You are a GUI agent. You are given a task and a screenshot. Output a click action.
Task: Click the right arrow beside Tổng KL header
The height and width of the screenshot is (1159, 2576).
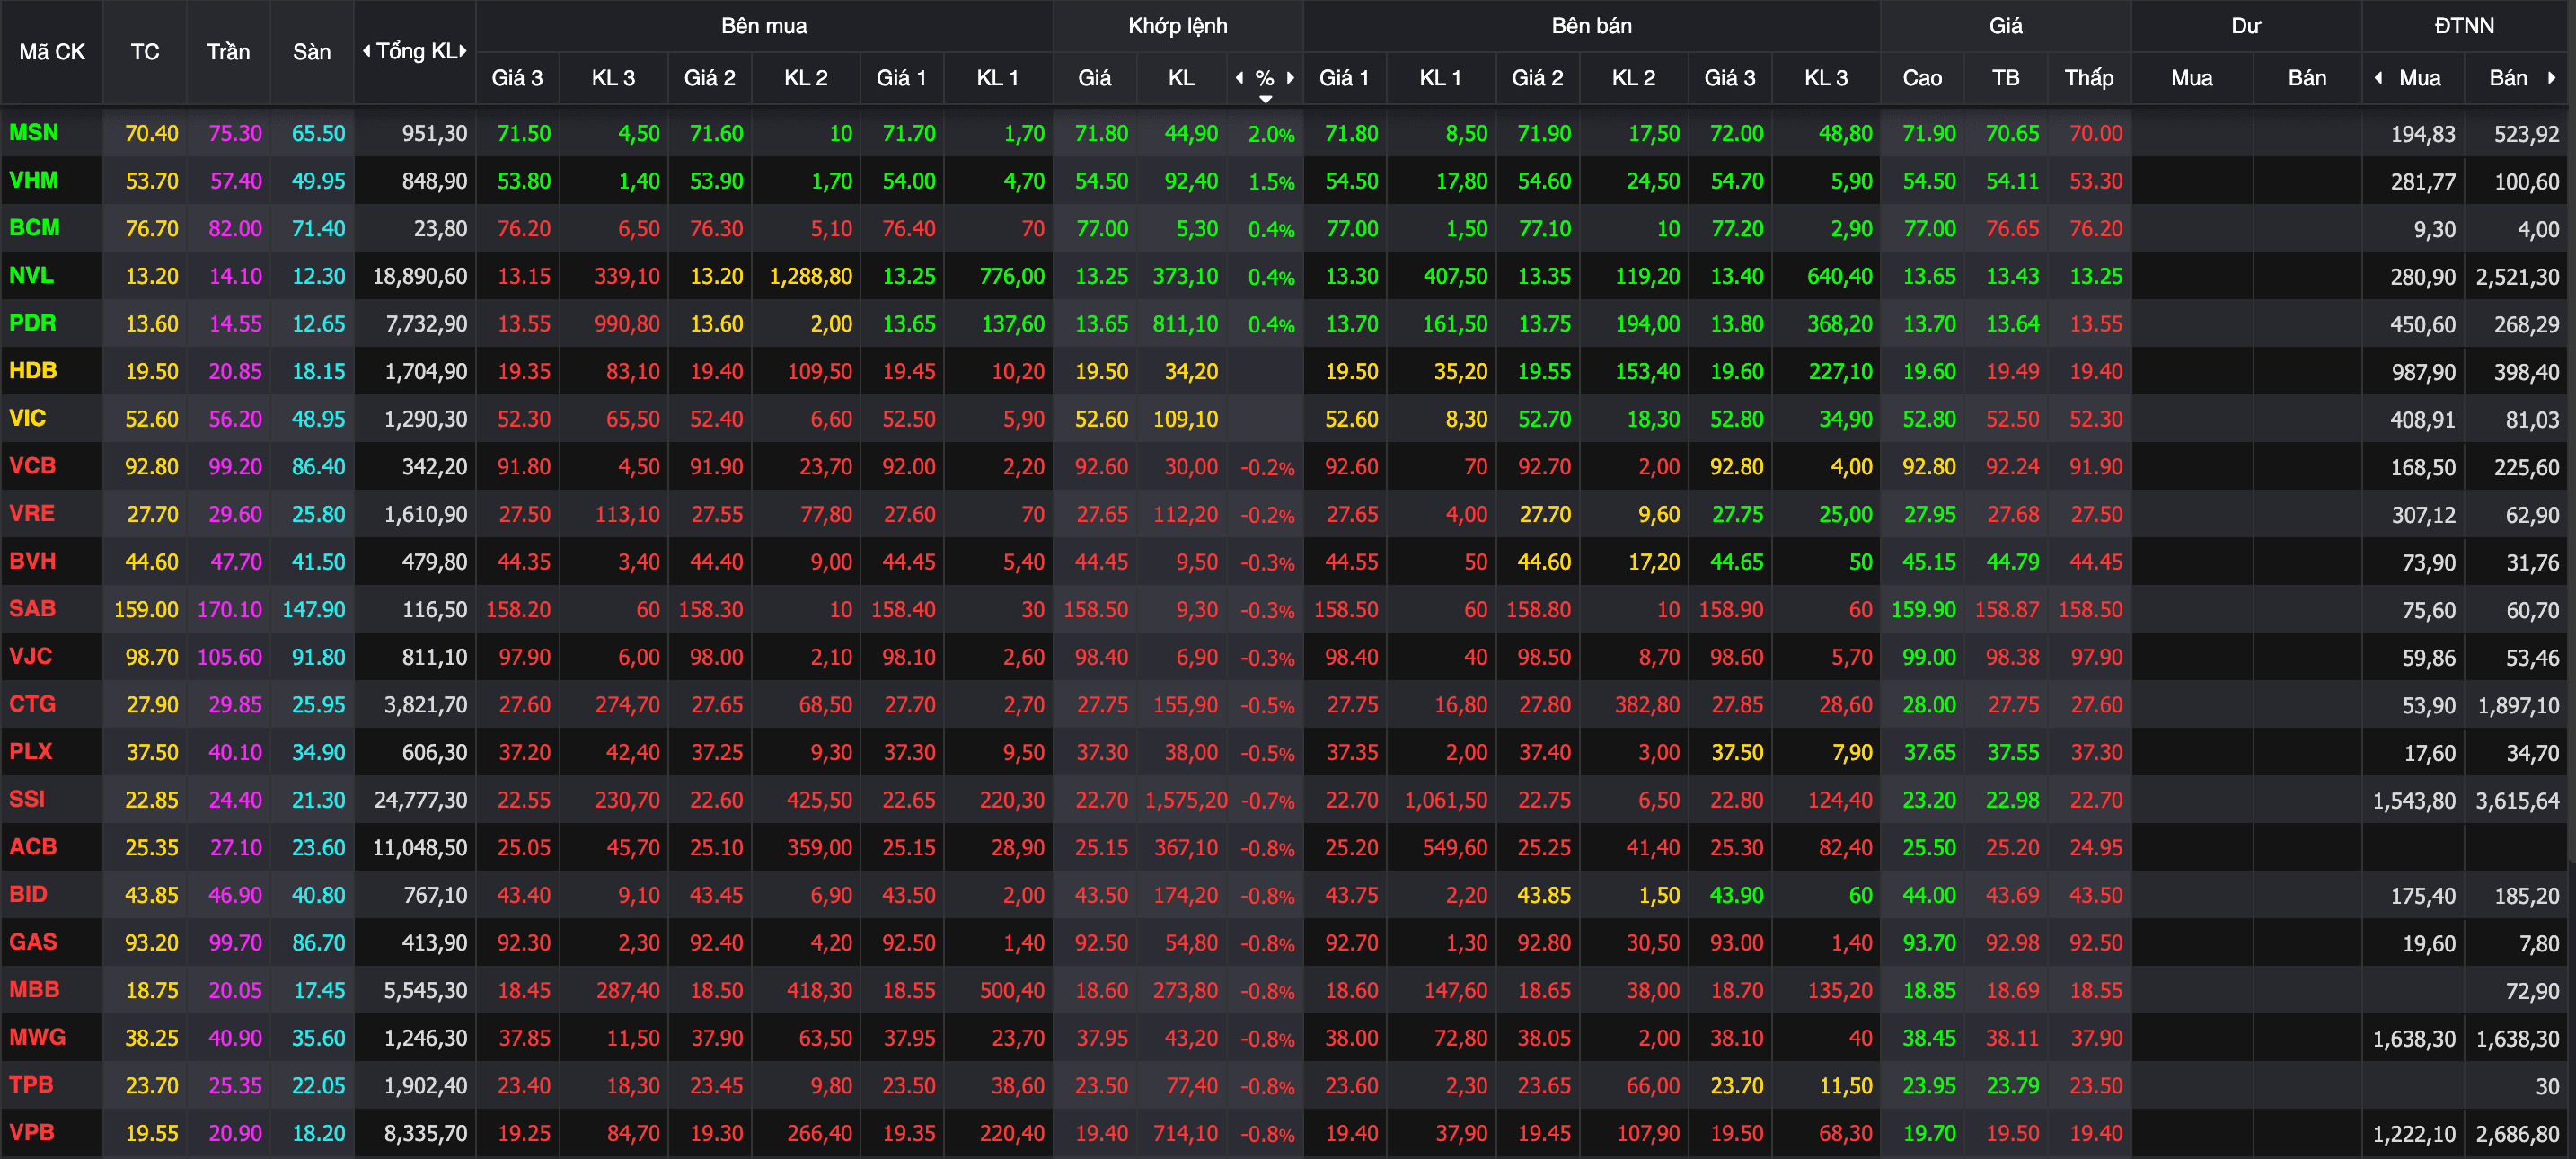pos(463,51)
